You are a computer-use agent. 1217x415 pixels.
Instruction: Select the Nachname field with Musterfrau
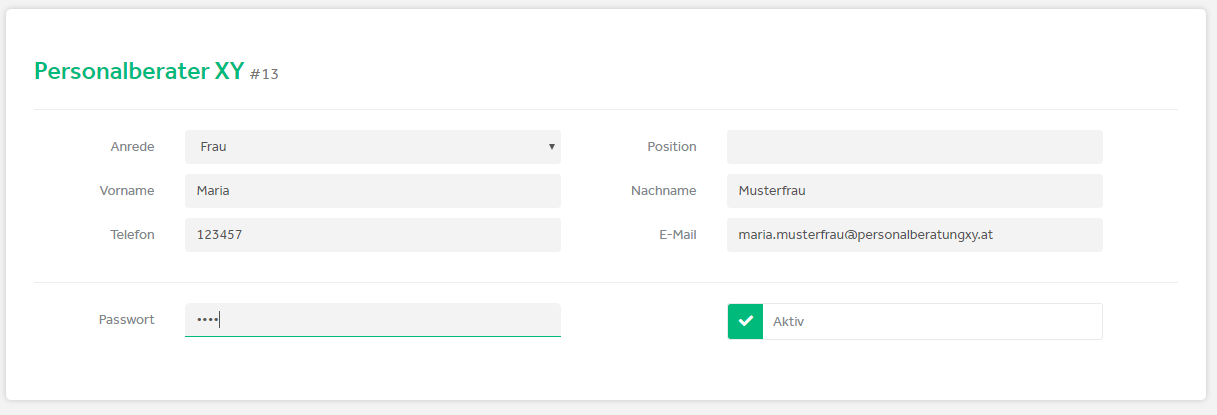tap(914, 191)
